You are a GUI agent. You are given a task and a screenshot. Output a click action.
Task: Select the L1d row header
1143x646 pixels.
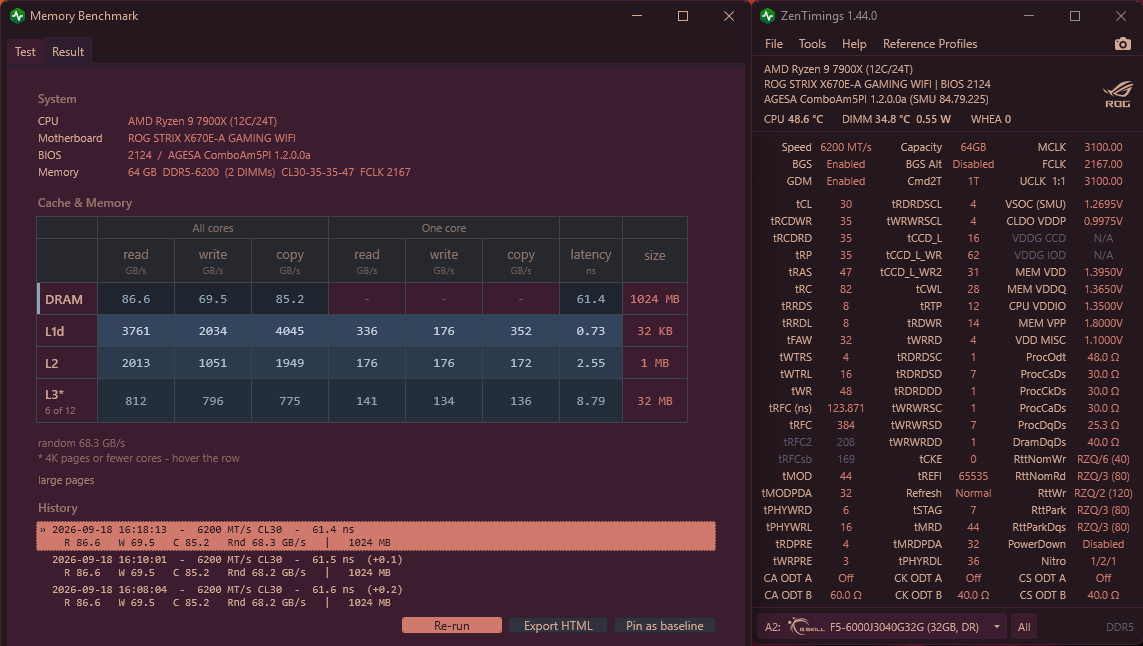(x=67, y=331)
